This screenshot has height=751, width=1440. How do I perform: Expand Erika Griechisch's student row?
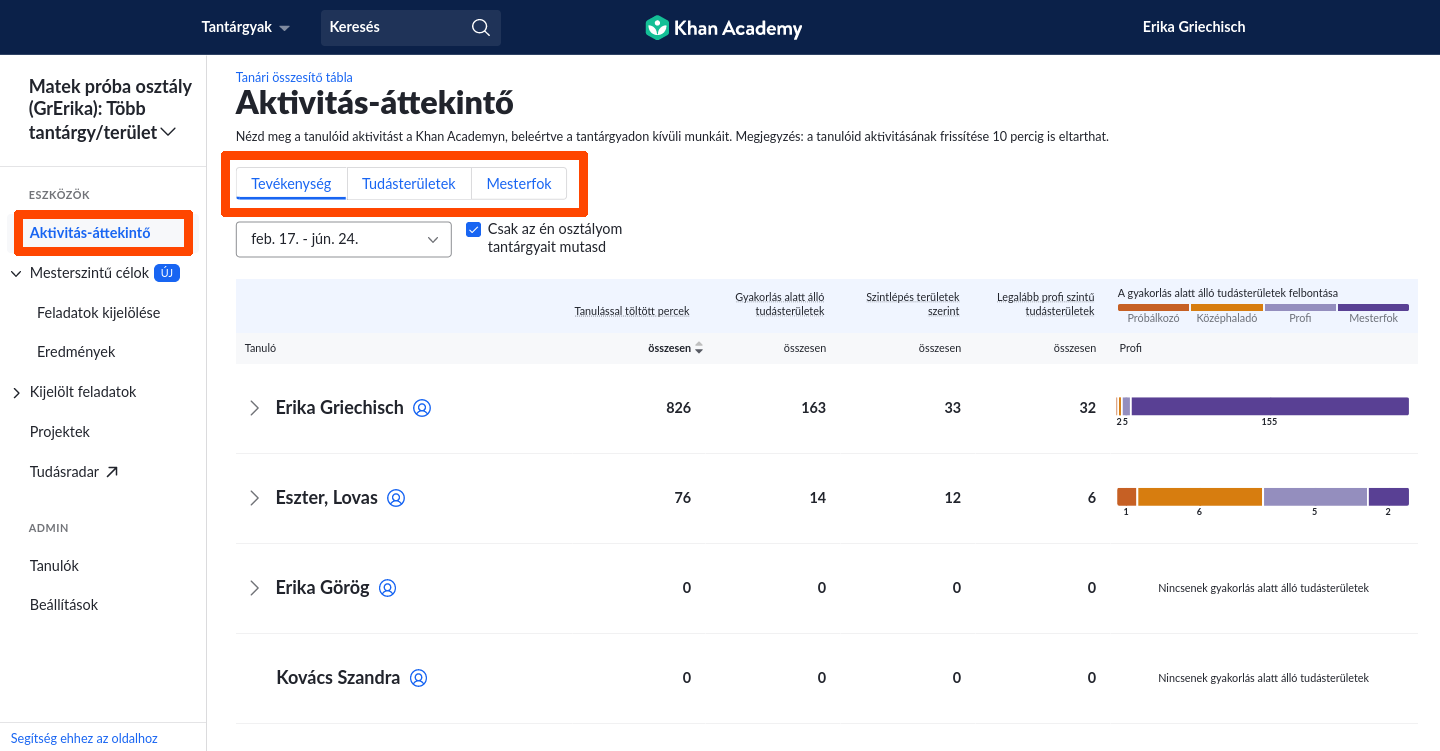pos(254,408)
